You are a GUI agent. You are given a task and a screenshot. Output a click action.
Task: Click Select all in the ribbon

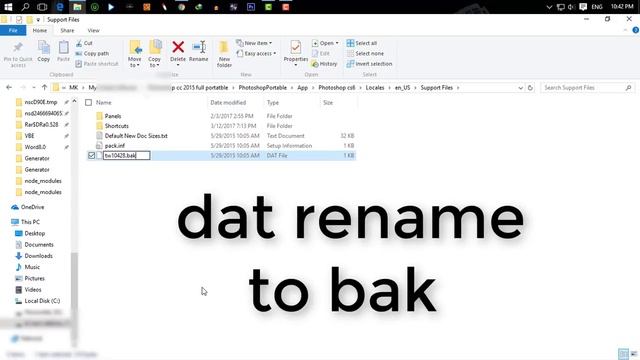pos(362,43)
